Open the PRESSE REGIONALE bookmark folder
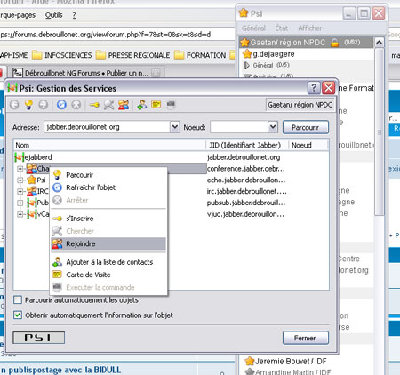Image resolution: width=400 pixels, height=375 pixels. 133,55
